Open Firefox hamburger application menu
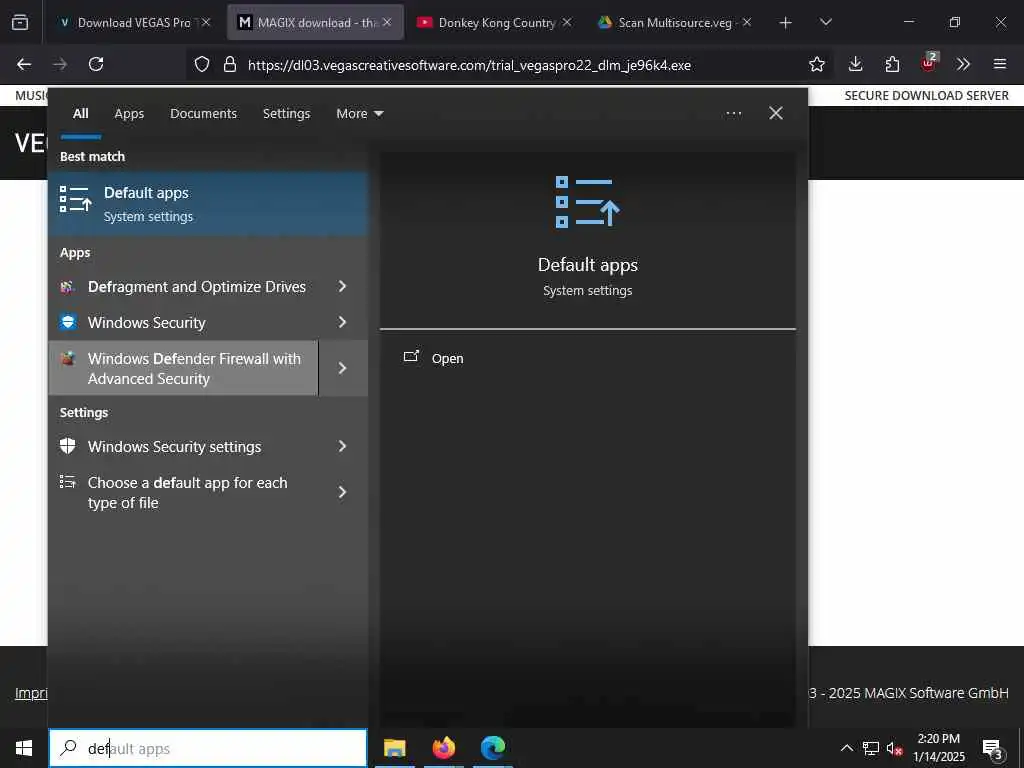 [x=1000, y=64]
